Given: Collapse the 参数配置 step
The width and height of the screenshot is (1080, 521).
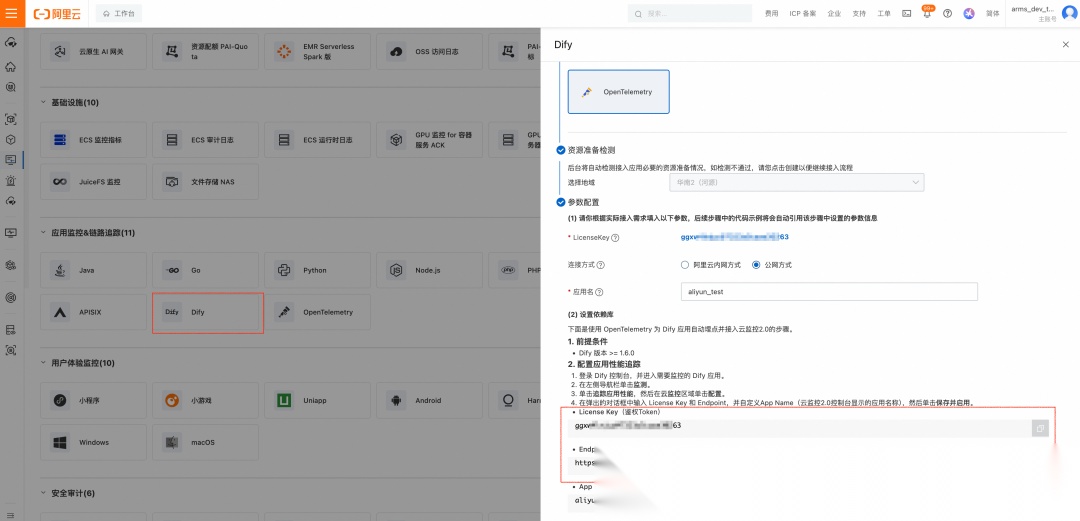Looking at the screenshot, I should pos(561,202).
